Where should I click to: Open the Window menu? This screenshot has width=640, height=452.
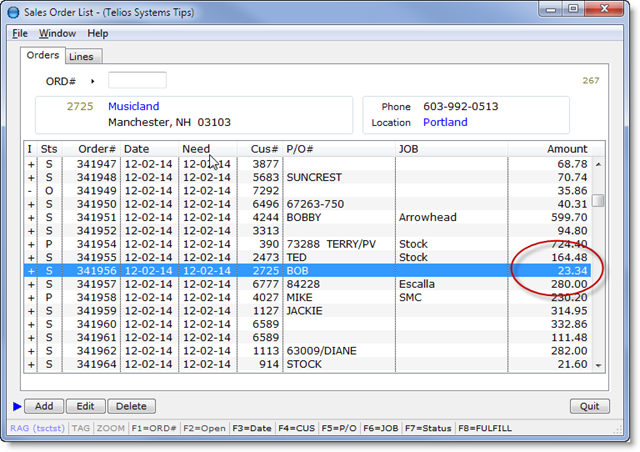(57, 33)
